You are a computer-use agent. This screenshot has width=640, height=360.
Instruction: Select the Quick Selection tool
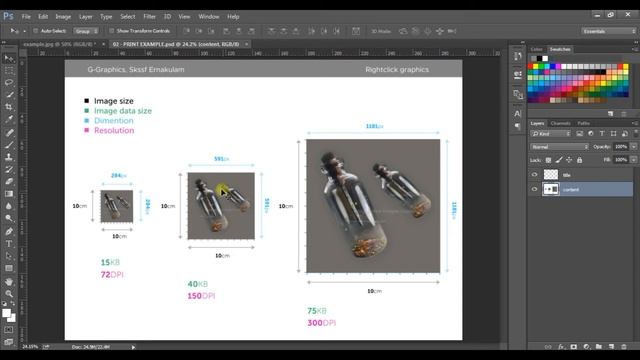9,95
